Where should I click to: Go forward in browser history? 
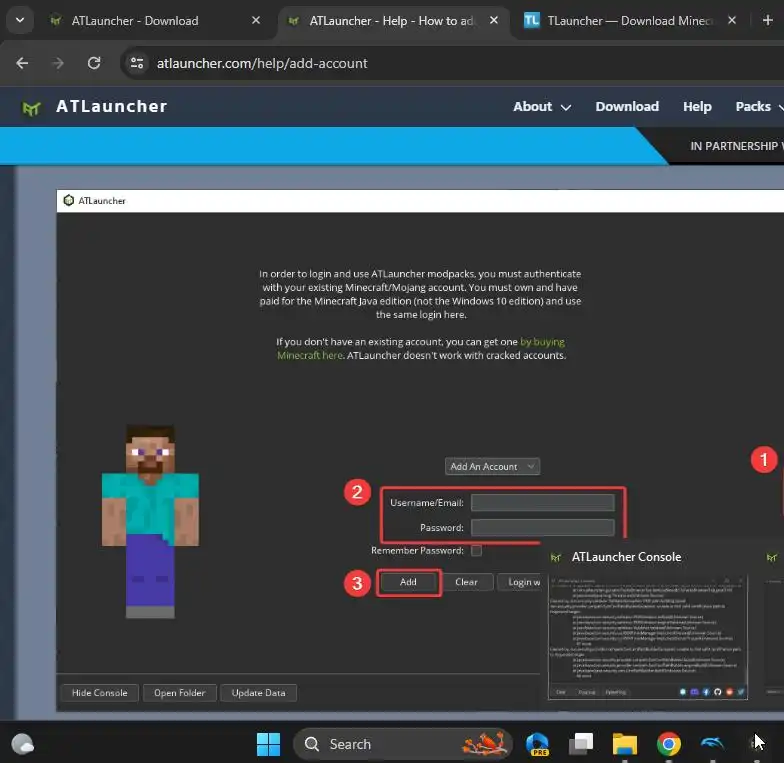pyautogui.click(x=58, y=64)
